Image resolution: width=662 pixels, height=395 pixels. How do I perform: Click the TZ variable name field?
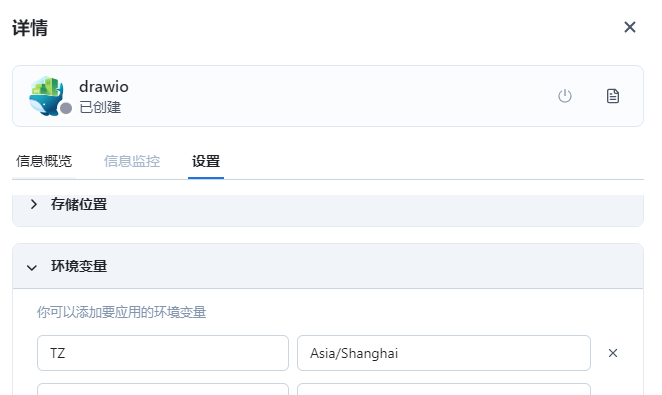point(163,353)
